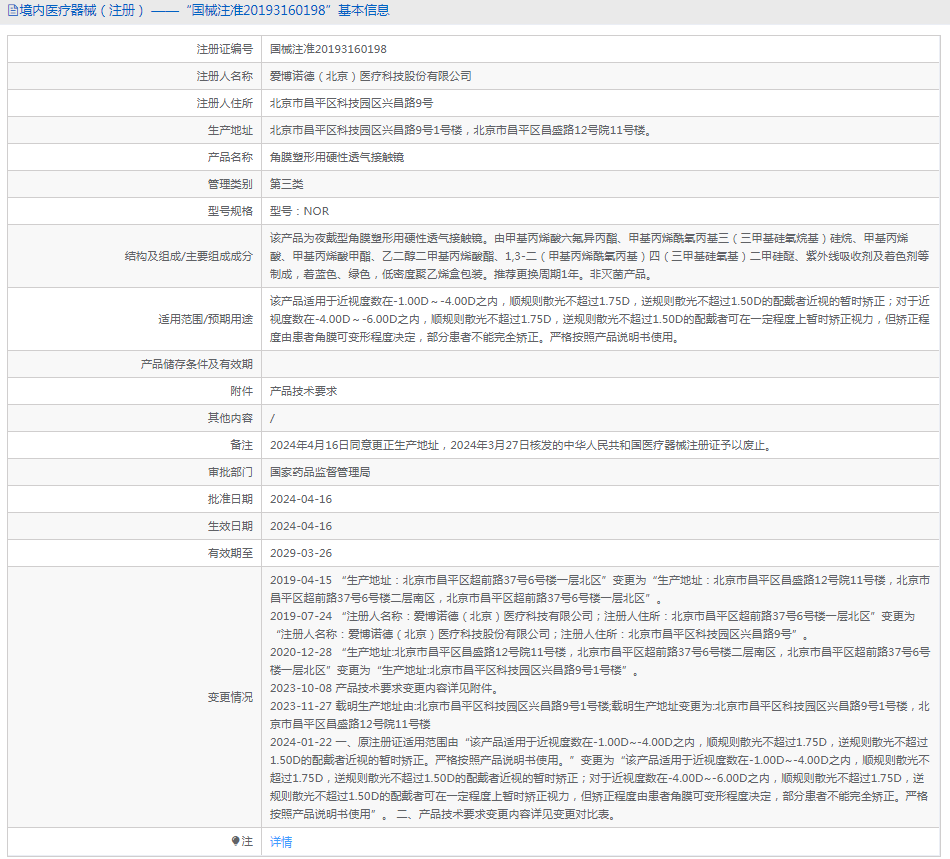Click the 备注 label

(242, 445)
